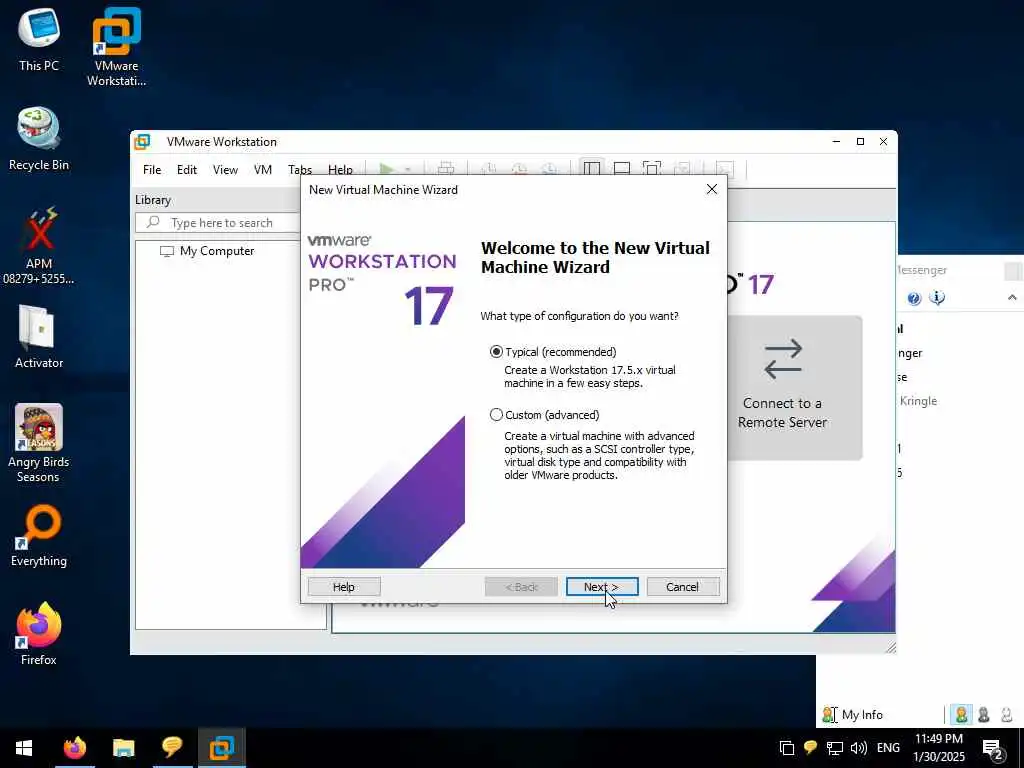Click the info icon in Messenger window
Image resolution: width=1024 pixels, height=768 pixels.
click(937, 298)
